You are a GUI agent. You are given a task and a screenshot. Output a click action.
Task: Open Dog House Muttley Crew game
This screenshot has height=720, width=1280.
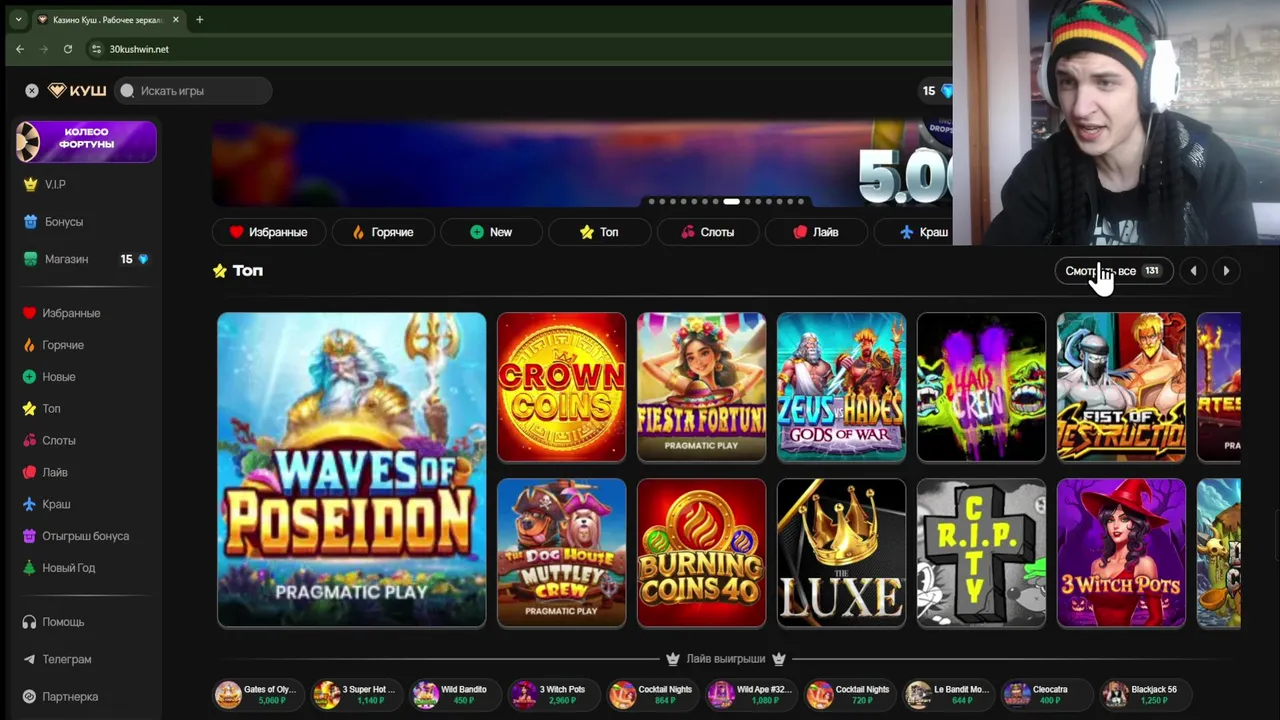(x=561, y=553)
